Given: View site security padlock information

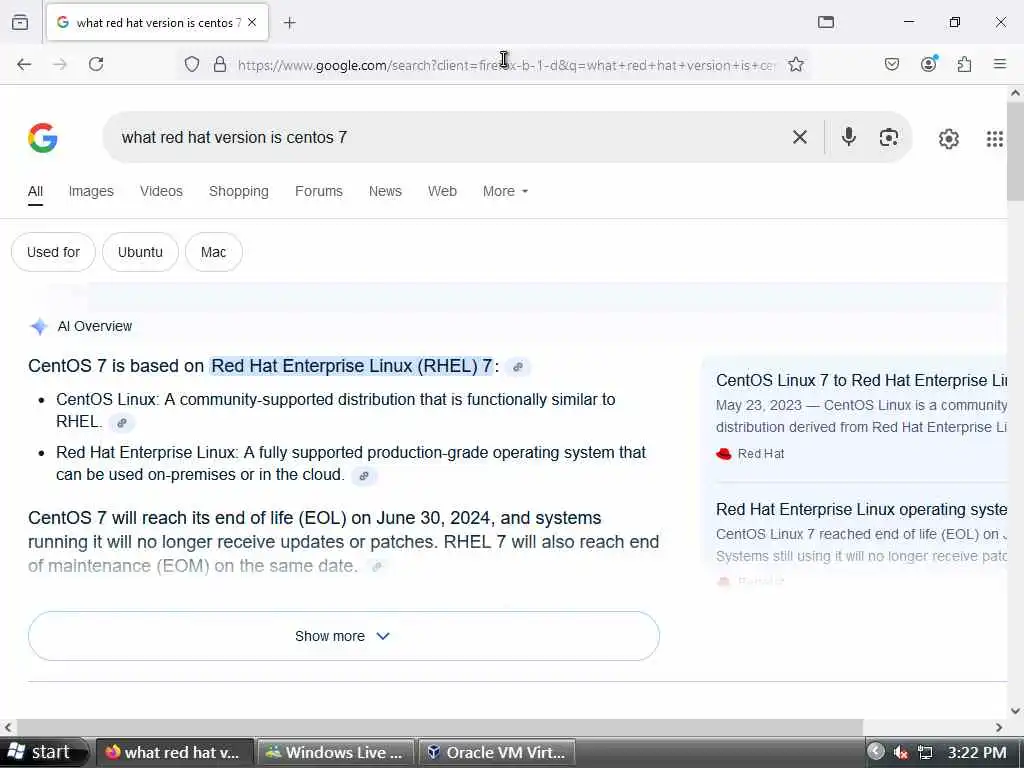Looking at the screenshot, I should (x=220, y=64).
